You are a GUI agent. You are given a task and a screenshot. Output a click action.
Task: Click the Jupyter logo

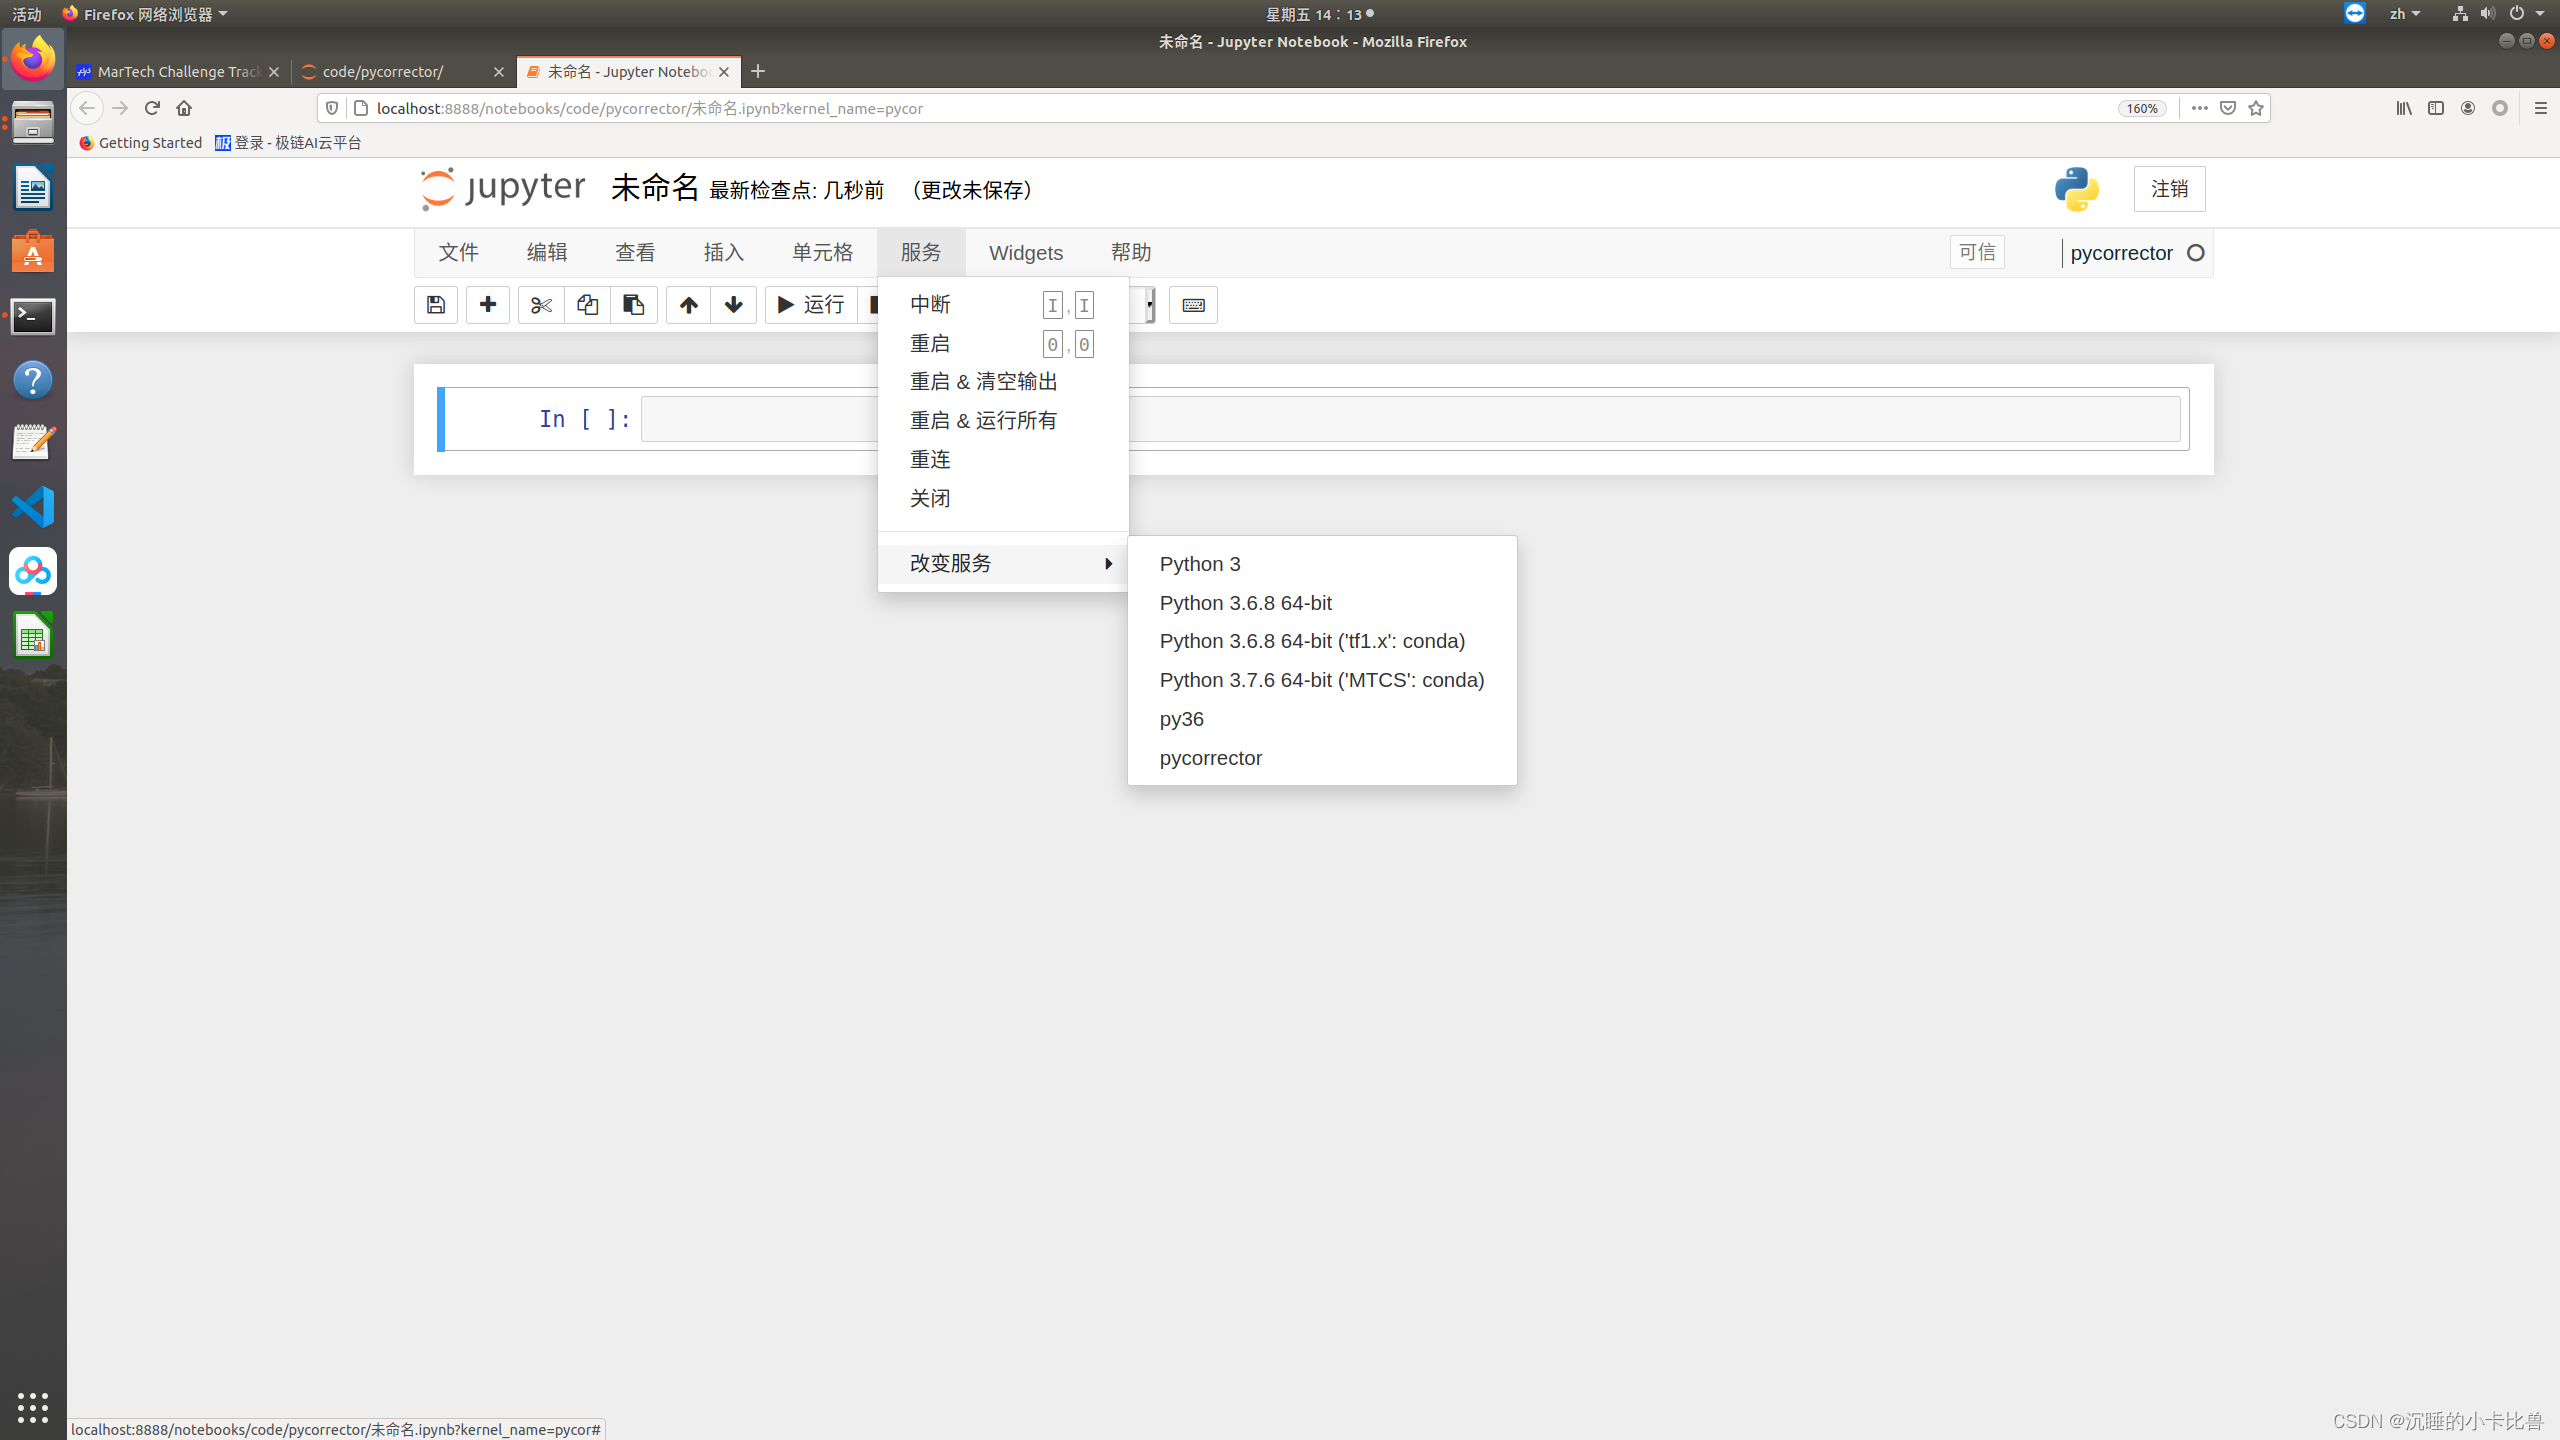(x=503, y=188)
